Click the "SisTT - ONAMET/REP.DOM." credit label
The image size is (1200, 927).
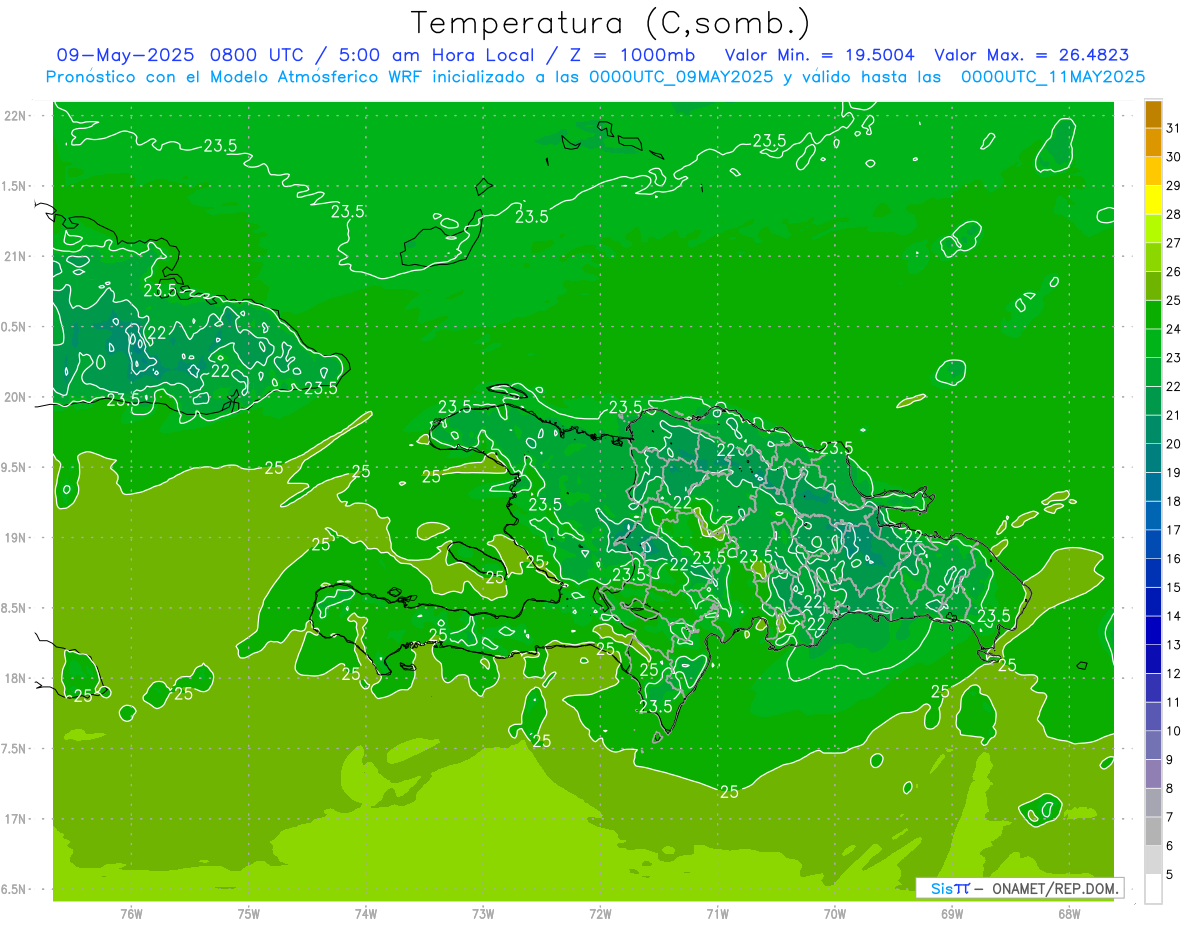click(x=1021, y=888)
